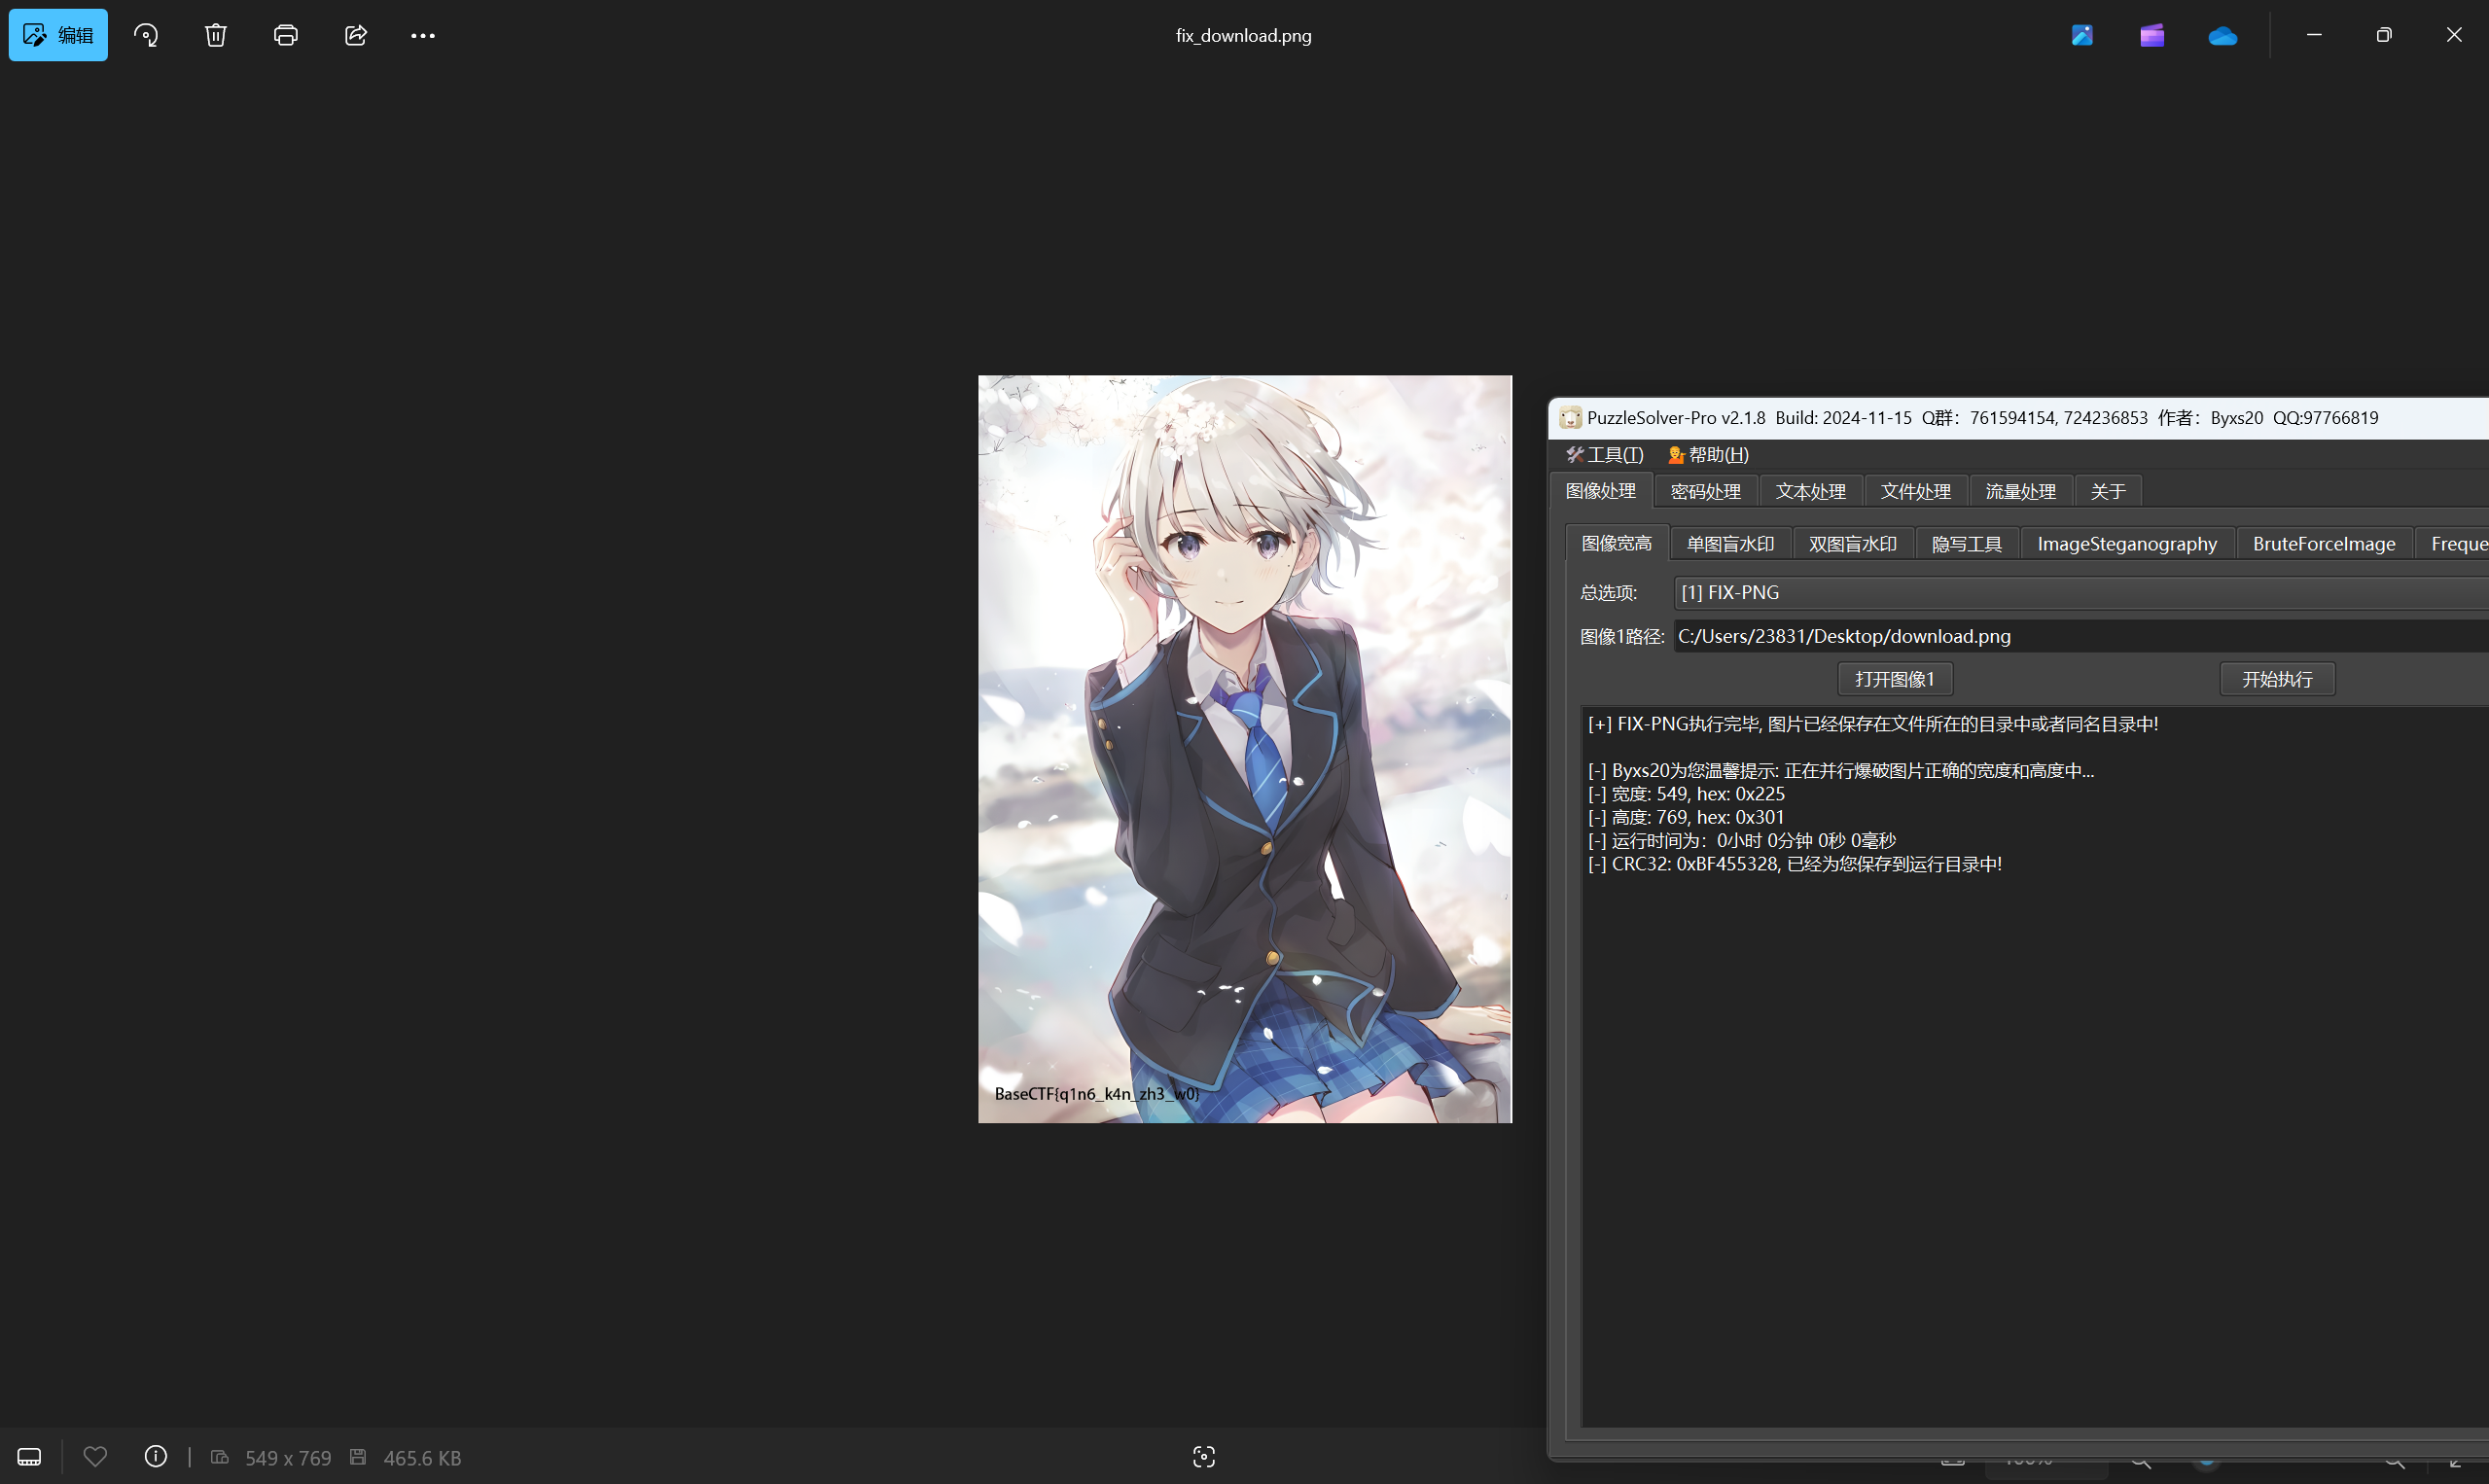Switch to the 密码处理 tab
The height and width of the screenshot is (1484, 2489).
1706,491
